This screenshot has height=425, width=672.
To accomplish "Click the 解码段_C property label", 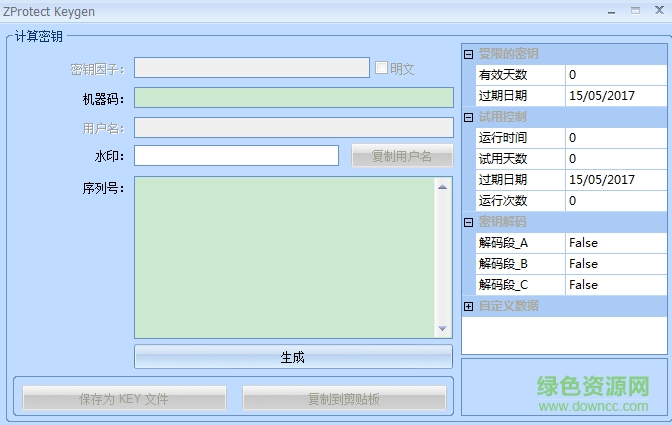I will [503, 285].
